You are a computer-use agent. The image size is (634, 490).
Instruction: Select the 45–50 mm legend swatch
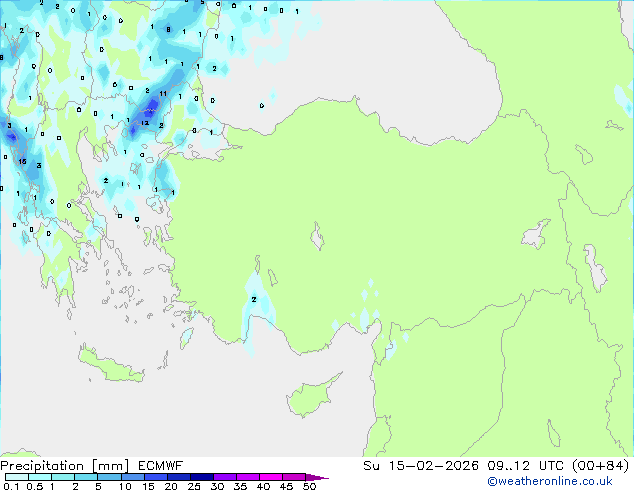click(x=294, y=477)
